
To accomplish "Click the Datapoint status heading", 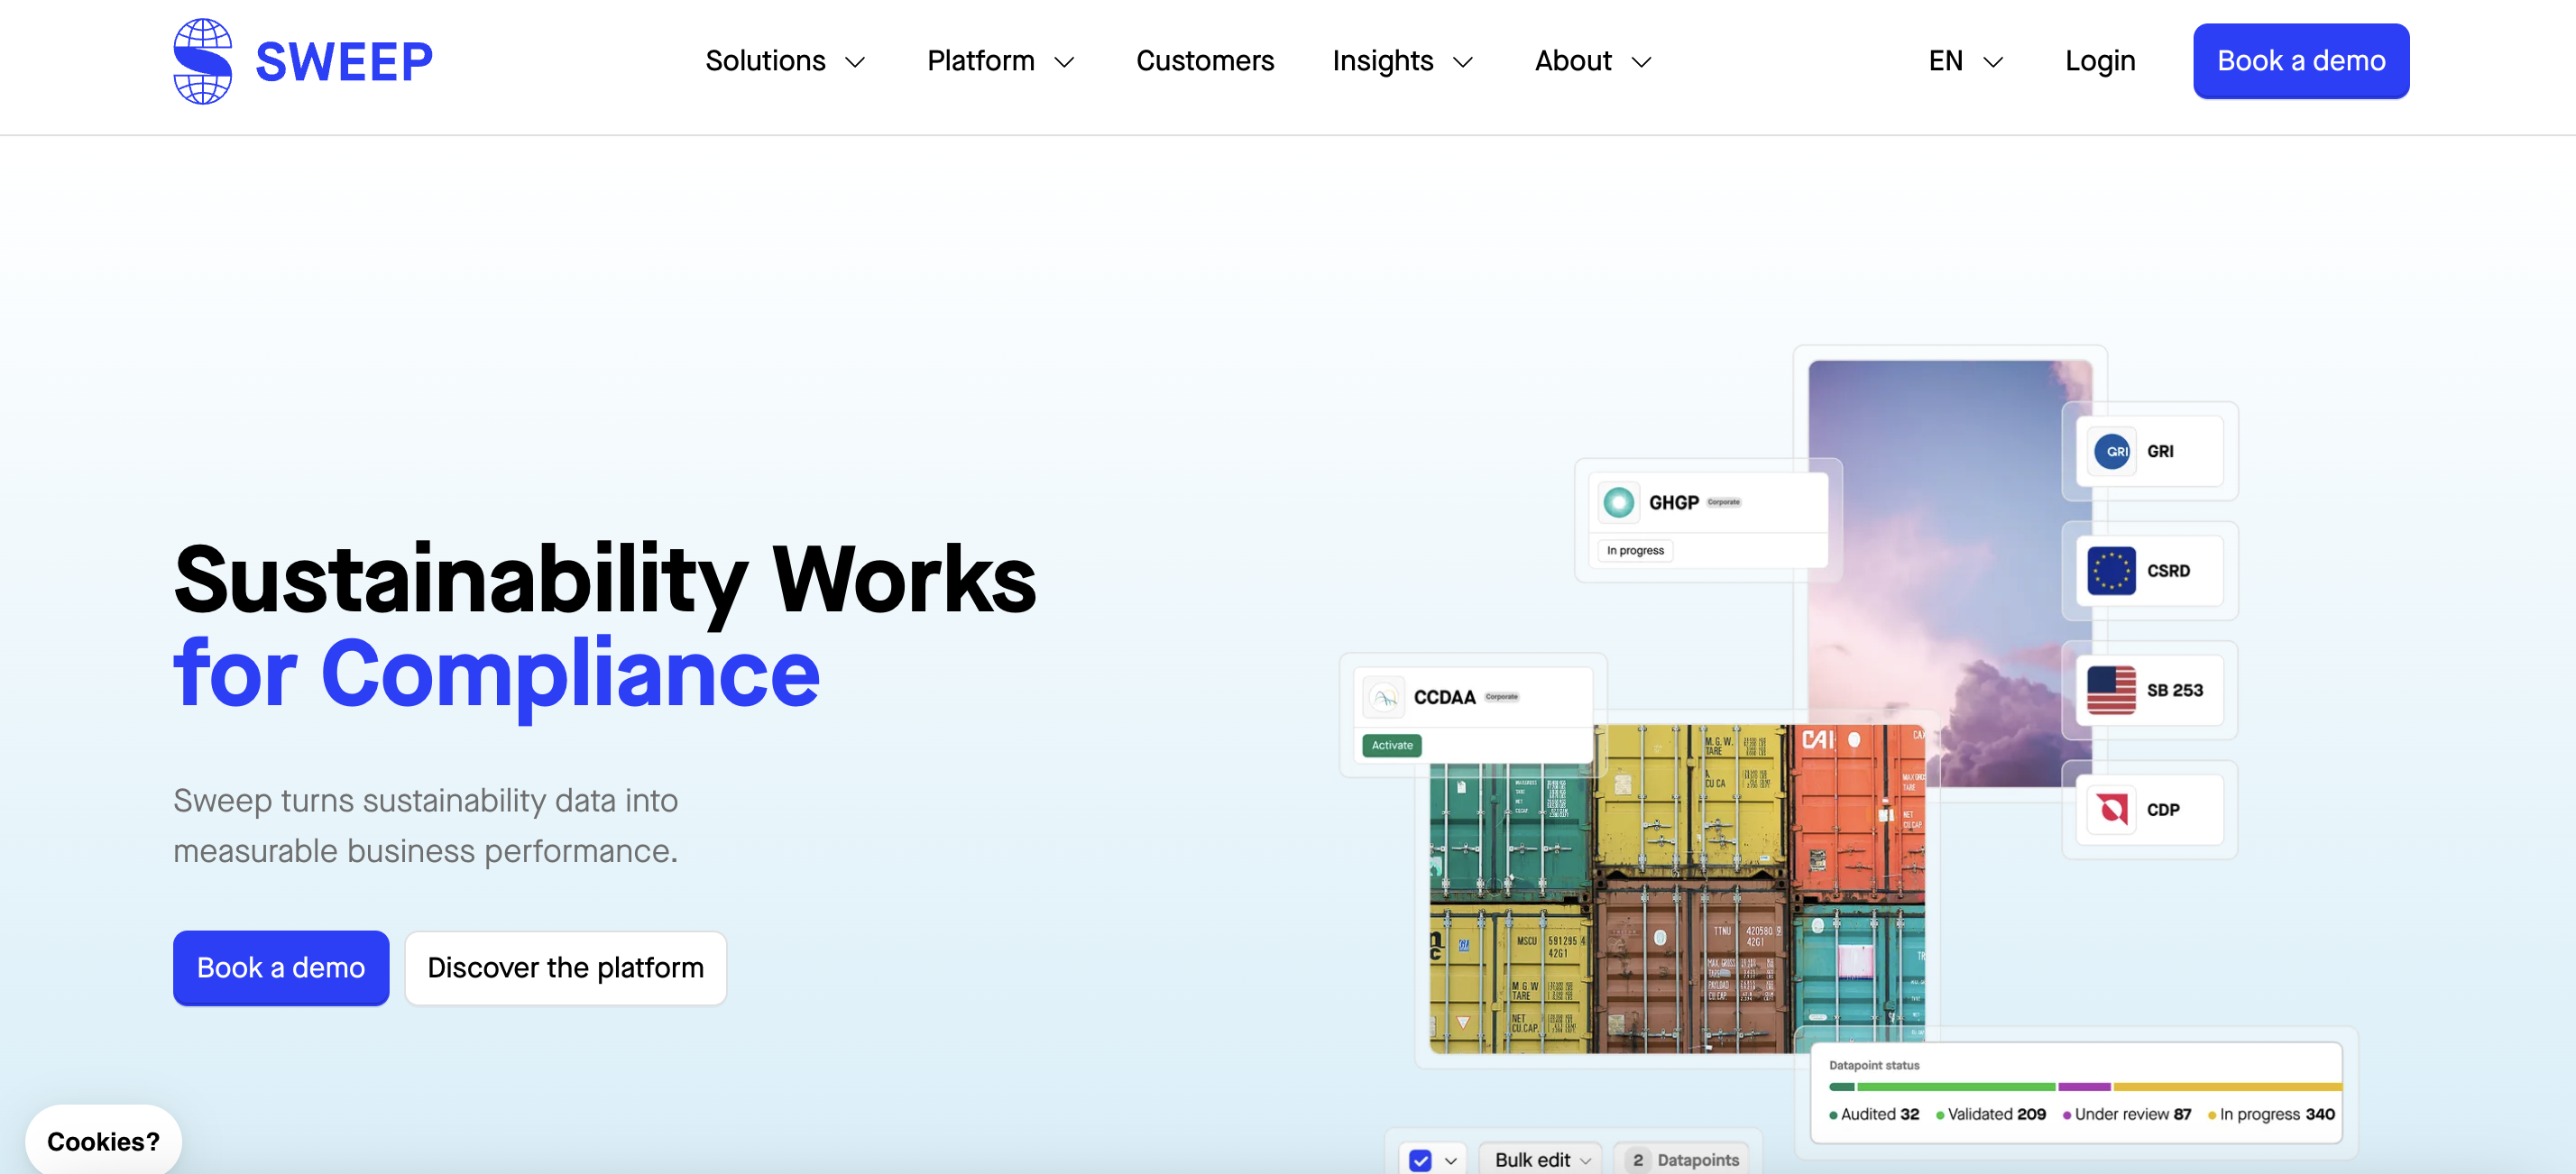I will pyautogui.click(x=1874, y=1065).
